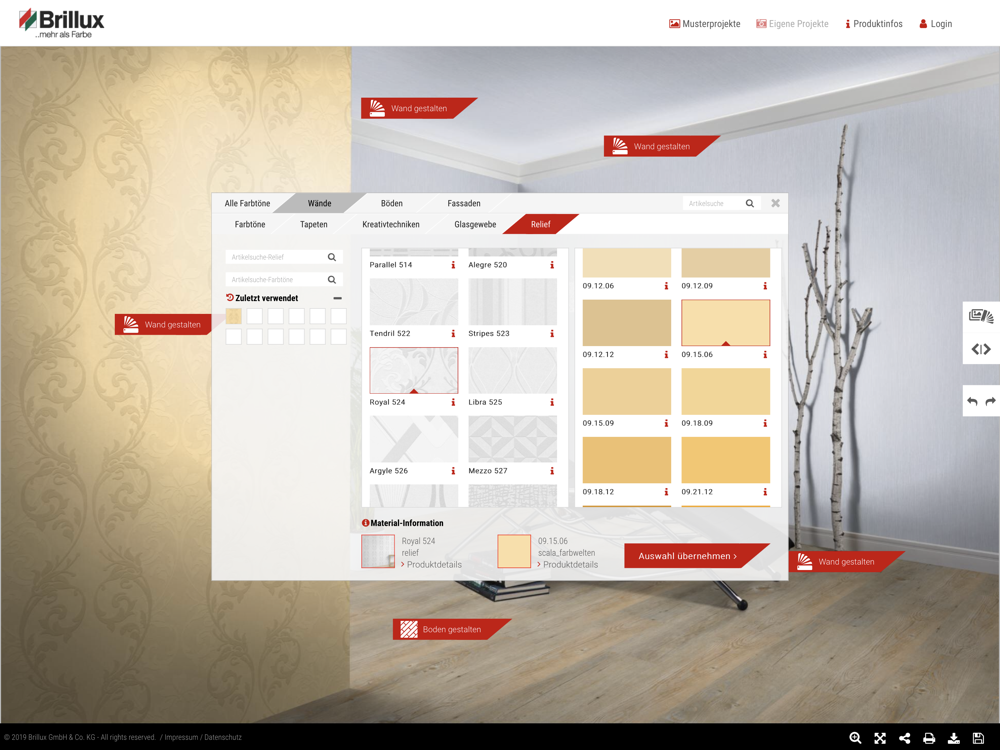Click the info icon for Stripes 523
This screenshot has height=750, width=1000.
pyautogui.click(x=552, y=334)
